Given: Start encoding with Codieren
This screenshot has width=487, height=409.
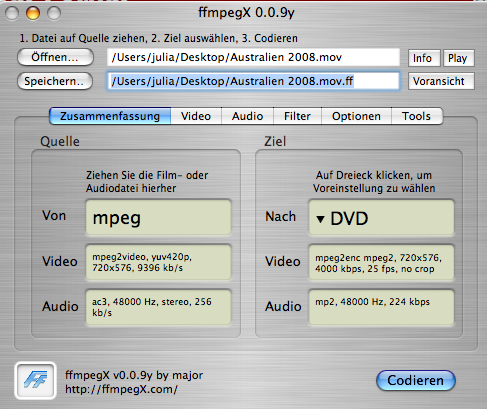Looking at the screenshot, I should click(x=416, y=380).
